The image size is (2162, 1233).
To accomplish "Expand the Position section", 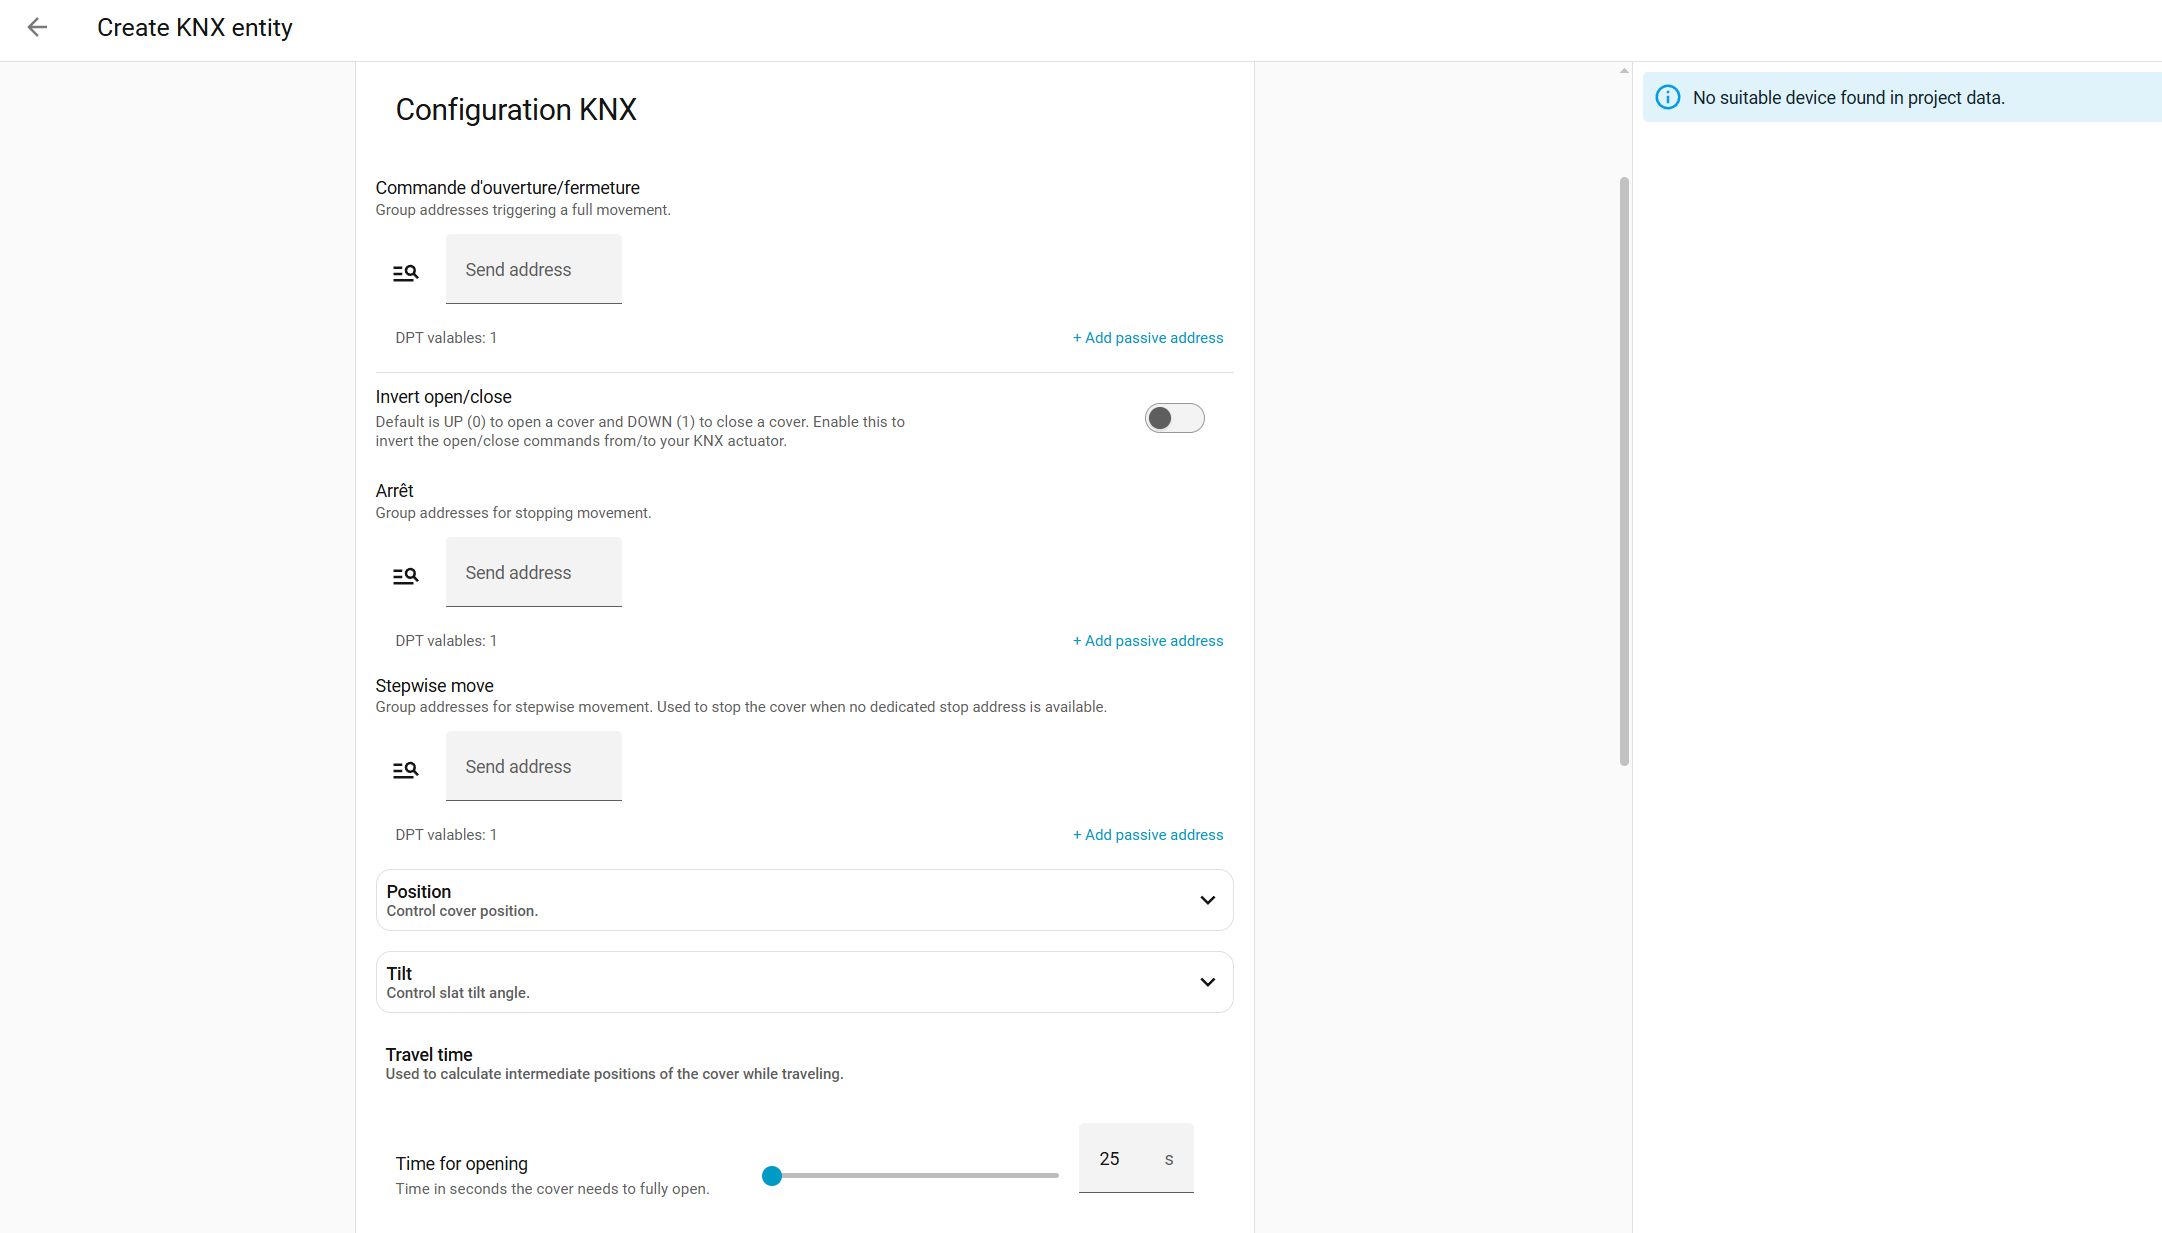I will [x=804, y=900].
